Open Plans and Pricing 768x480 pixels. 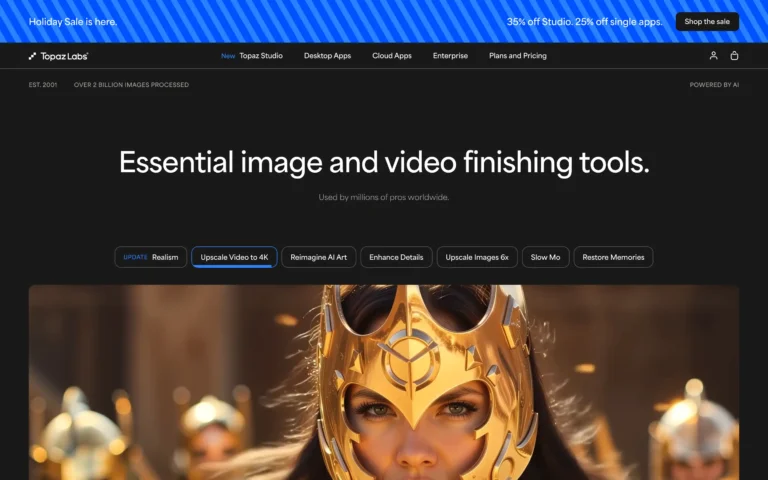tap(518, 56)
